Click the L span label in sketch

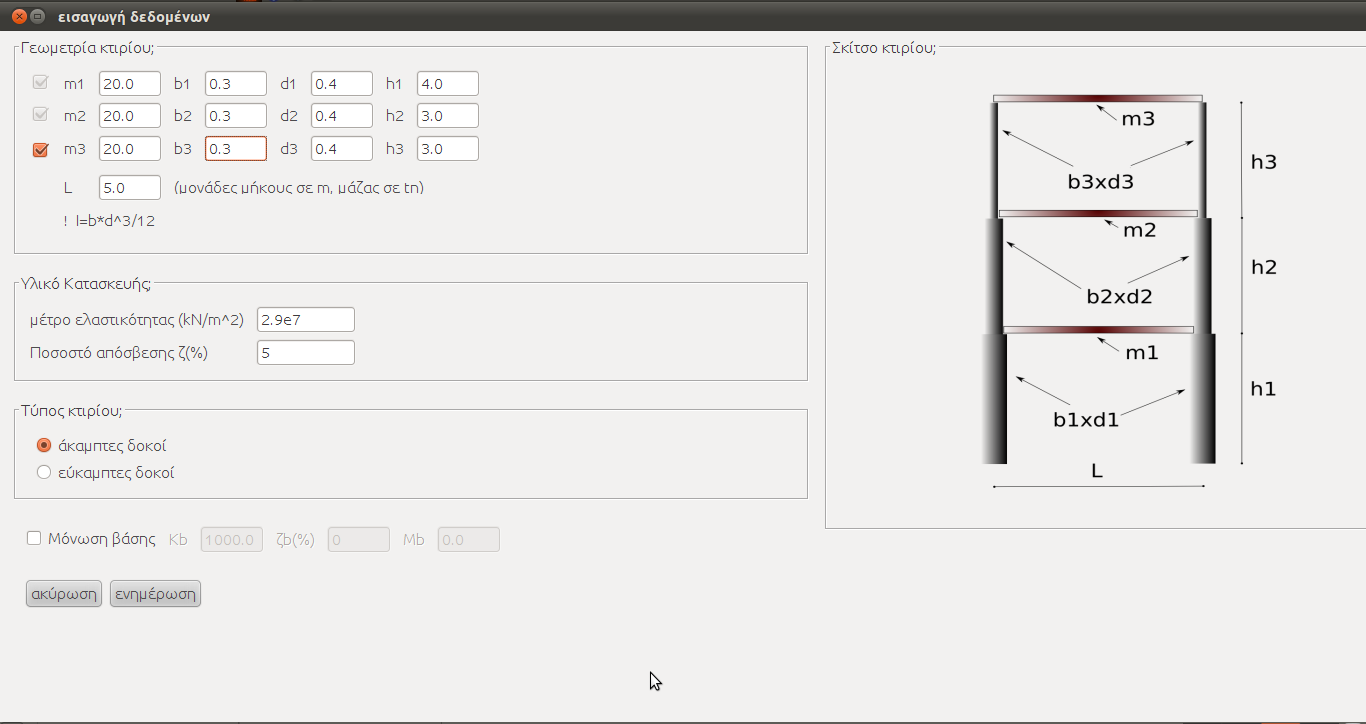tap(1097, 471)
